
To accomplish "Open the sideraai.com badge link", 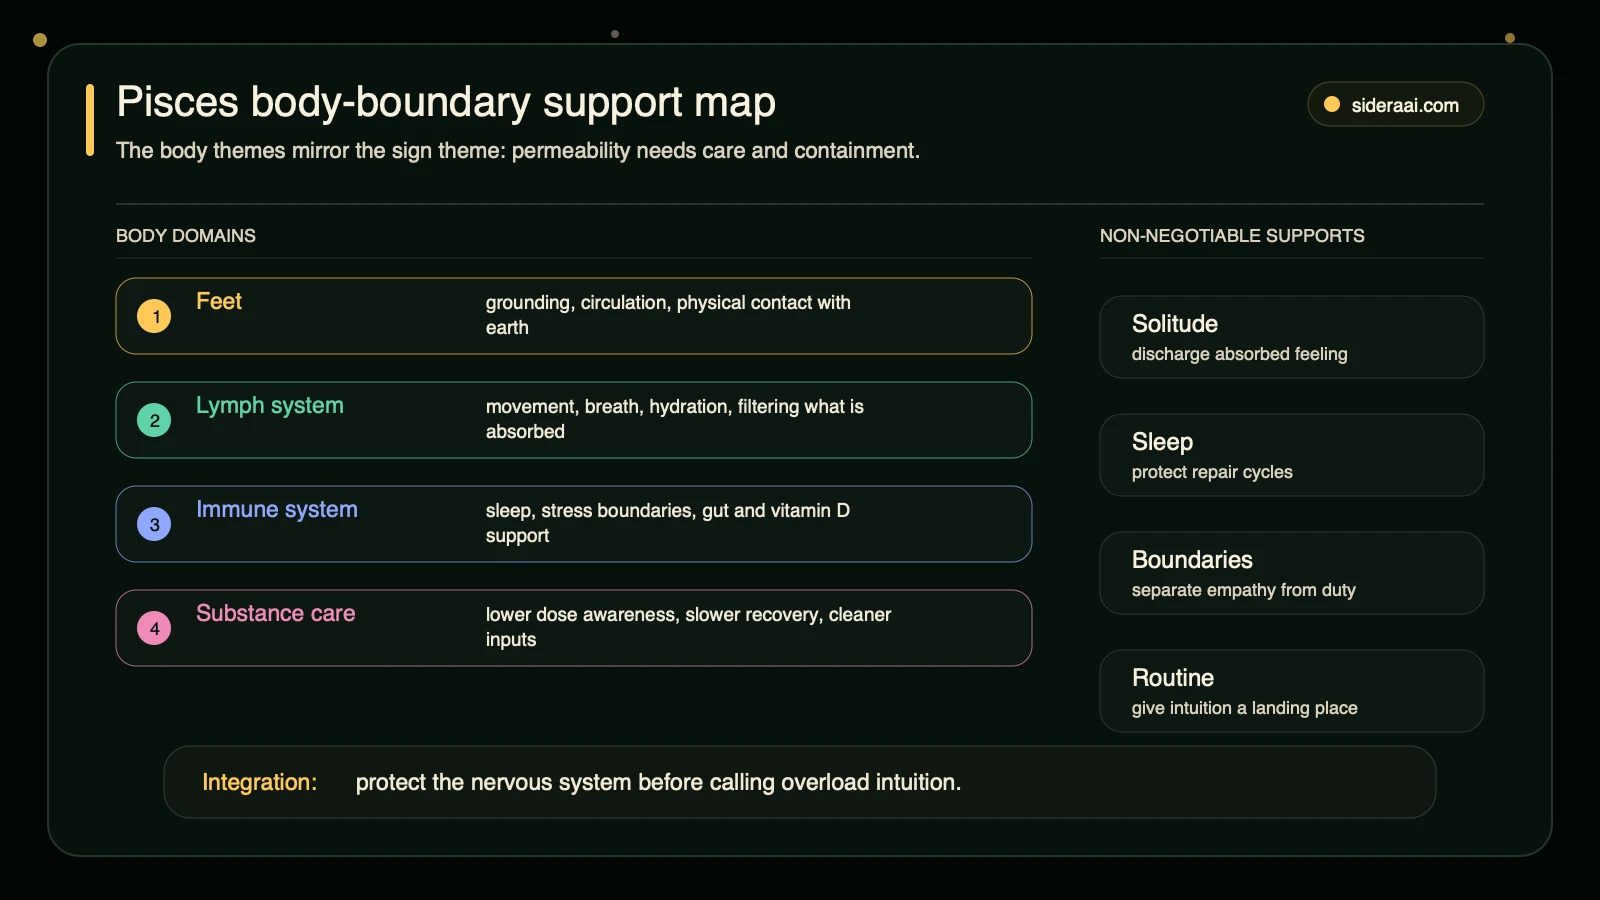I will [x=1395, y=104].
